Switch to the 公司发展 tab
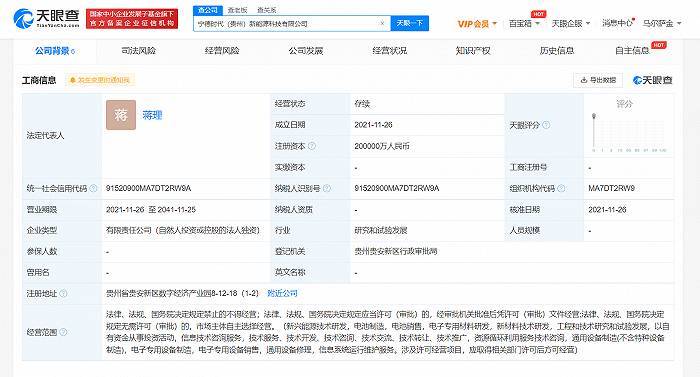Screen dimensions: 700x377 (306, 51)
